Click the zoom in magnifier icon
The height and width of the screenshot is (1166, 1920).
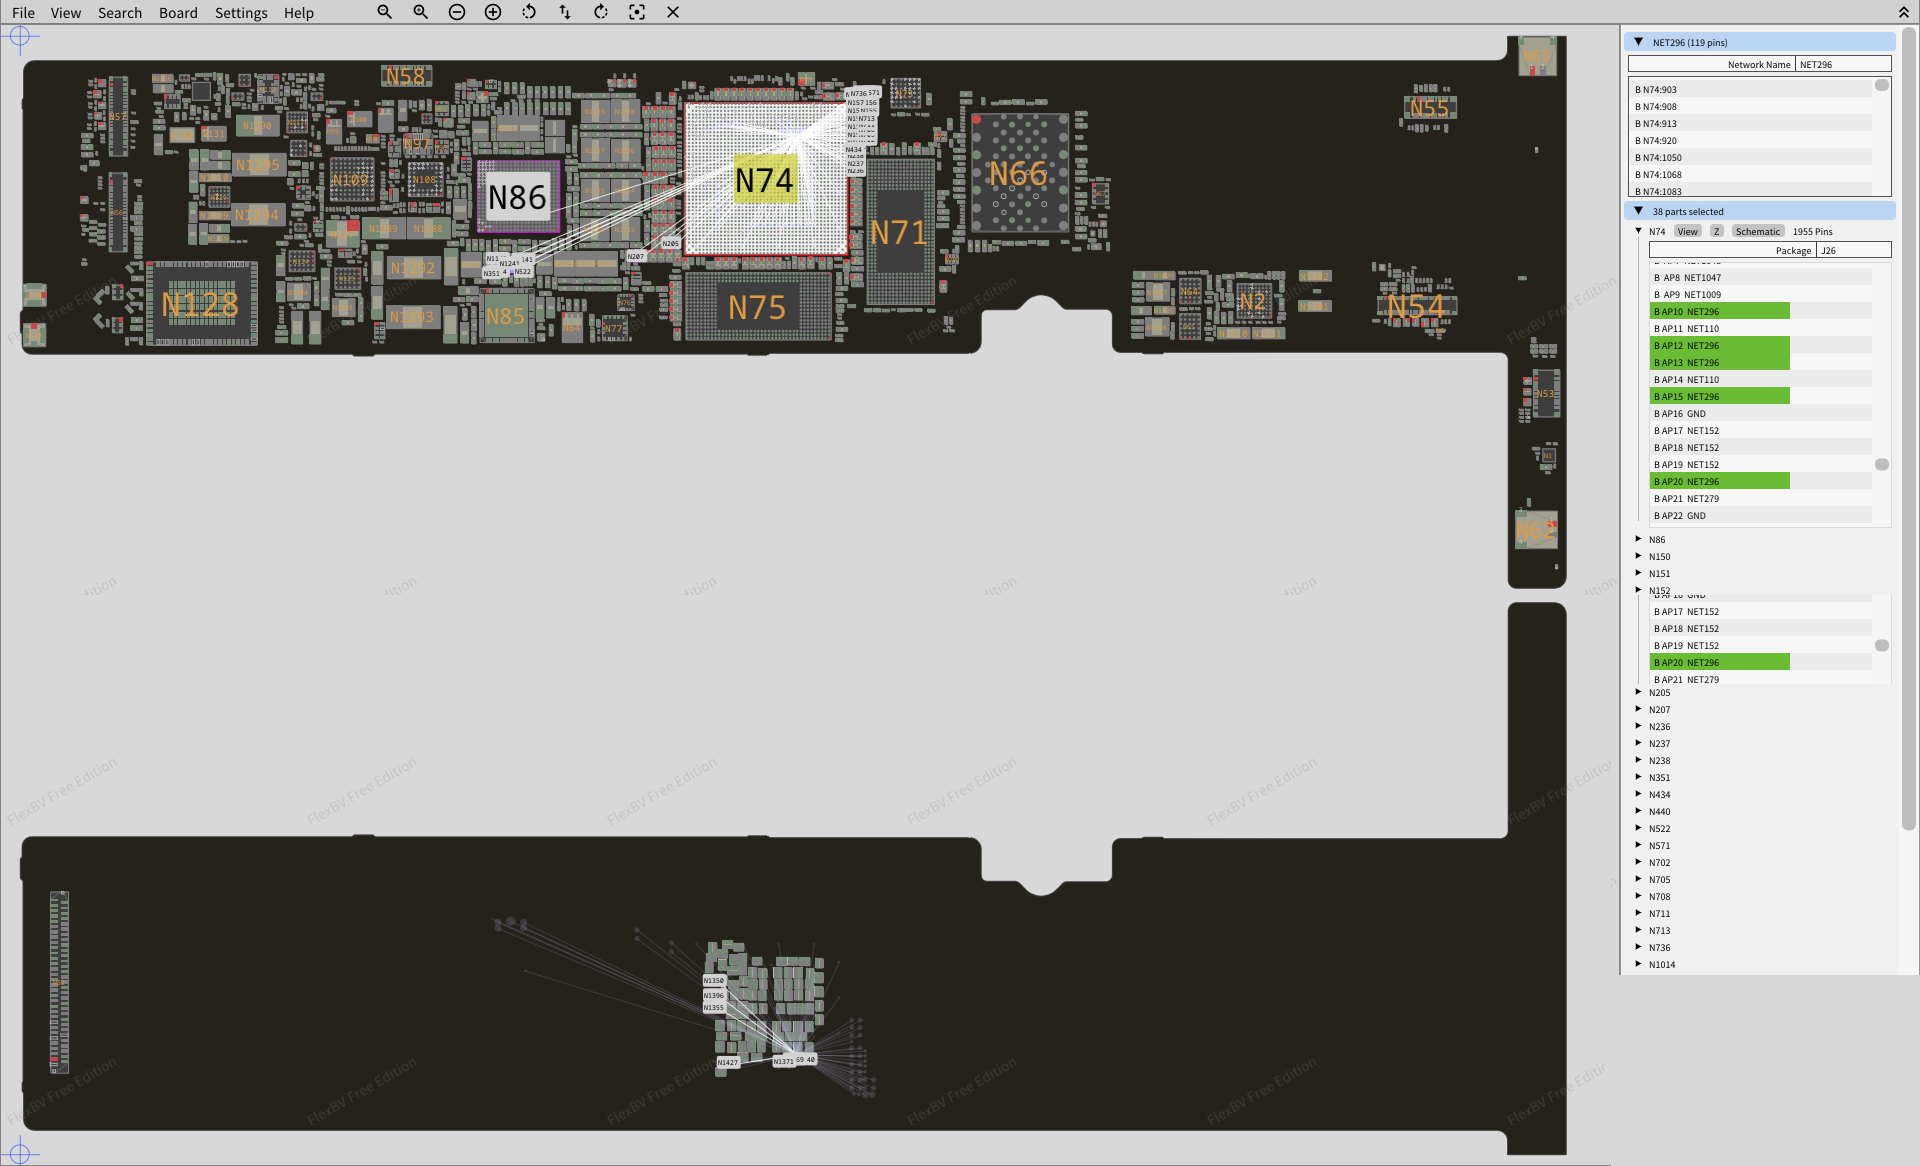click(x=420, y=12)
